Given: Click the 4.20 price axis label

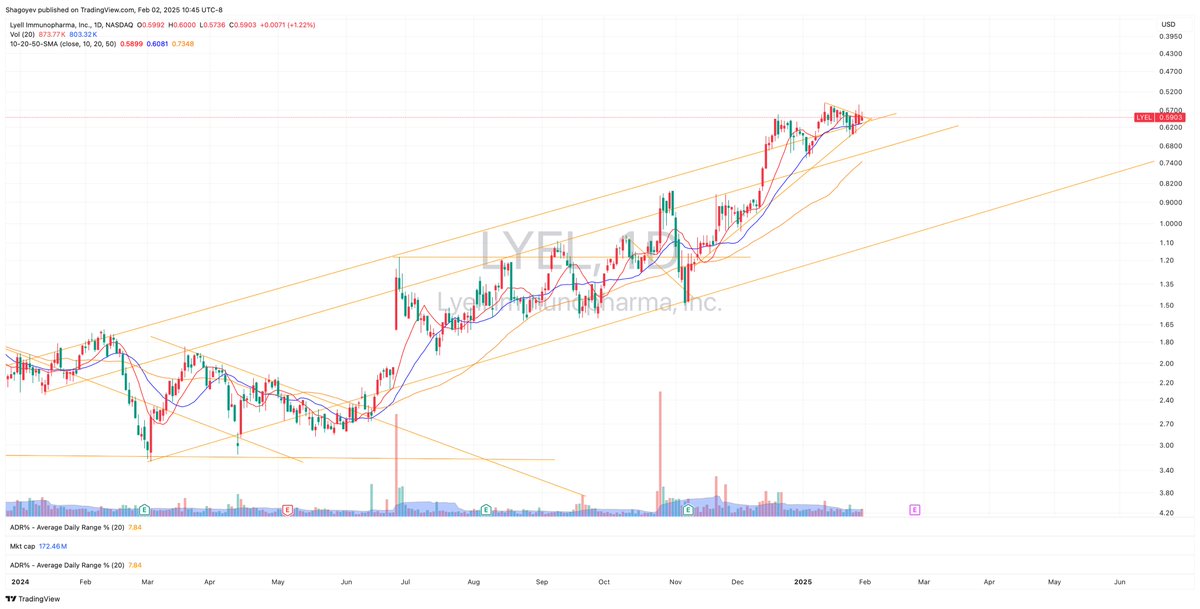Looking at the screenshot, I should pos(1167,513).
